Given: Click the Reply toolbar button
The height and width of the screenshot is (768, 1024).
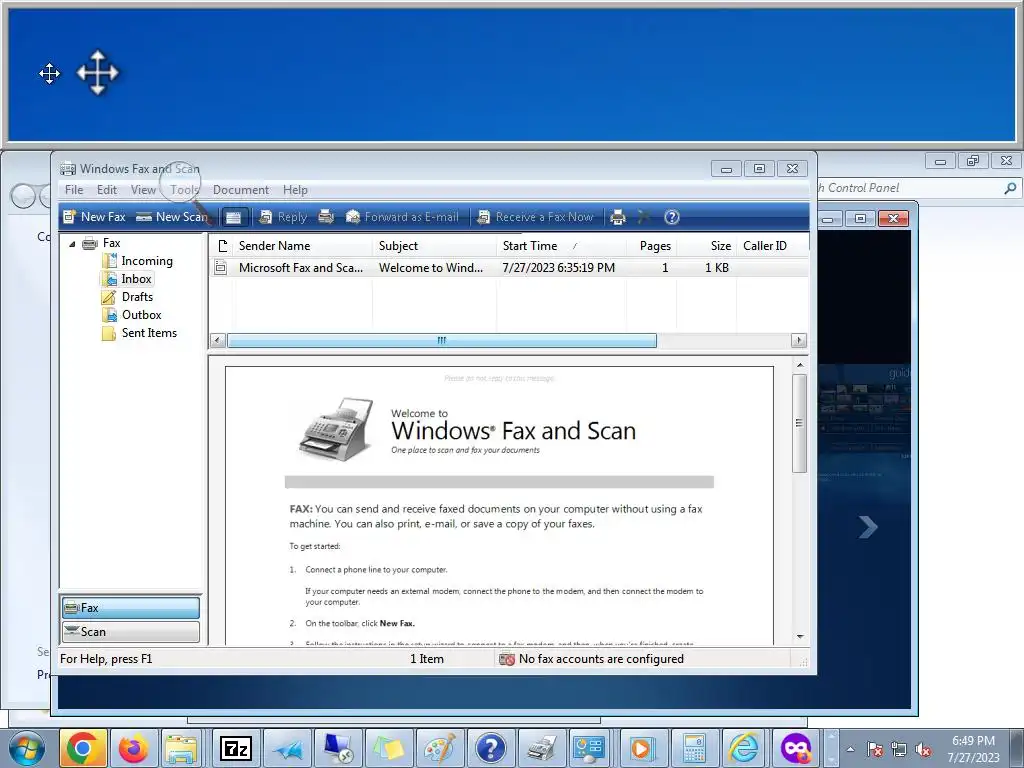Looking at the screenshot, I should coord(283,217).
